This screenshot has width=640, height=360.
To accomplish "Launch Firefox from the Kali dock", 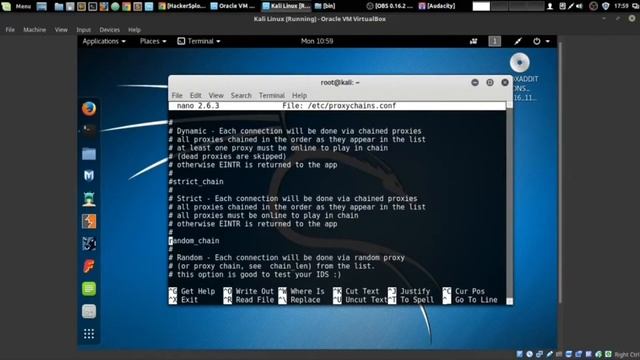I will coord(89,109).
